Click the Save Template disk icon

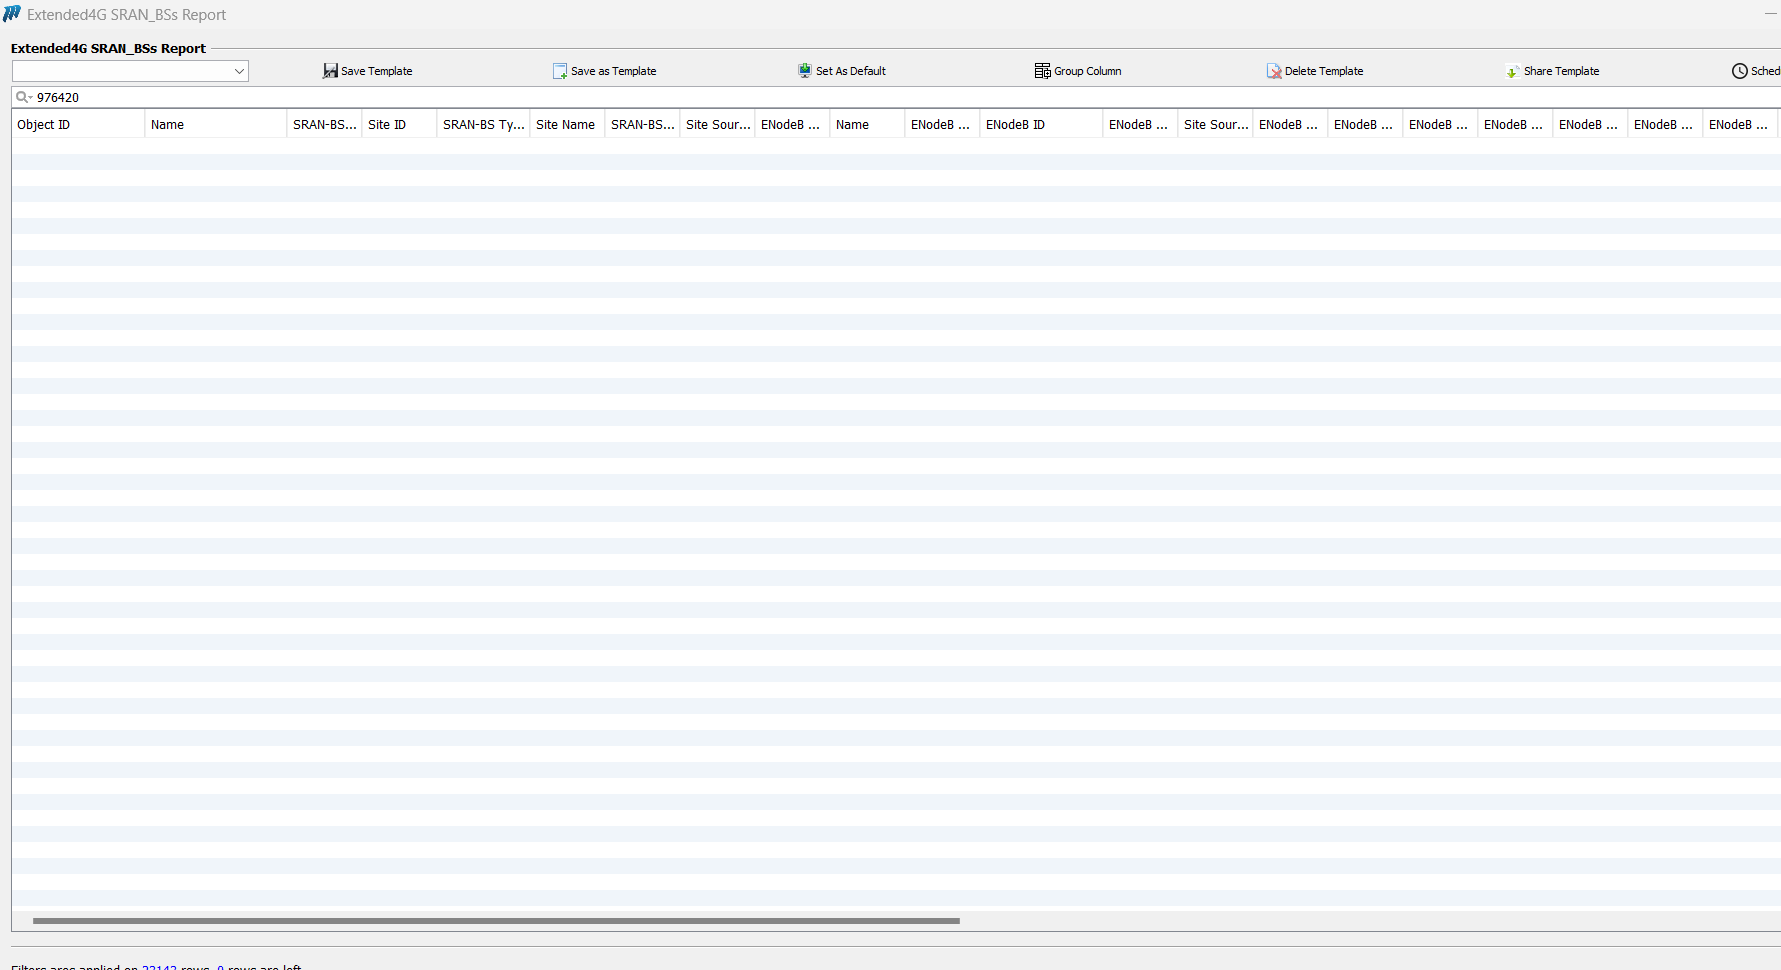point(330,71)
